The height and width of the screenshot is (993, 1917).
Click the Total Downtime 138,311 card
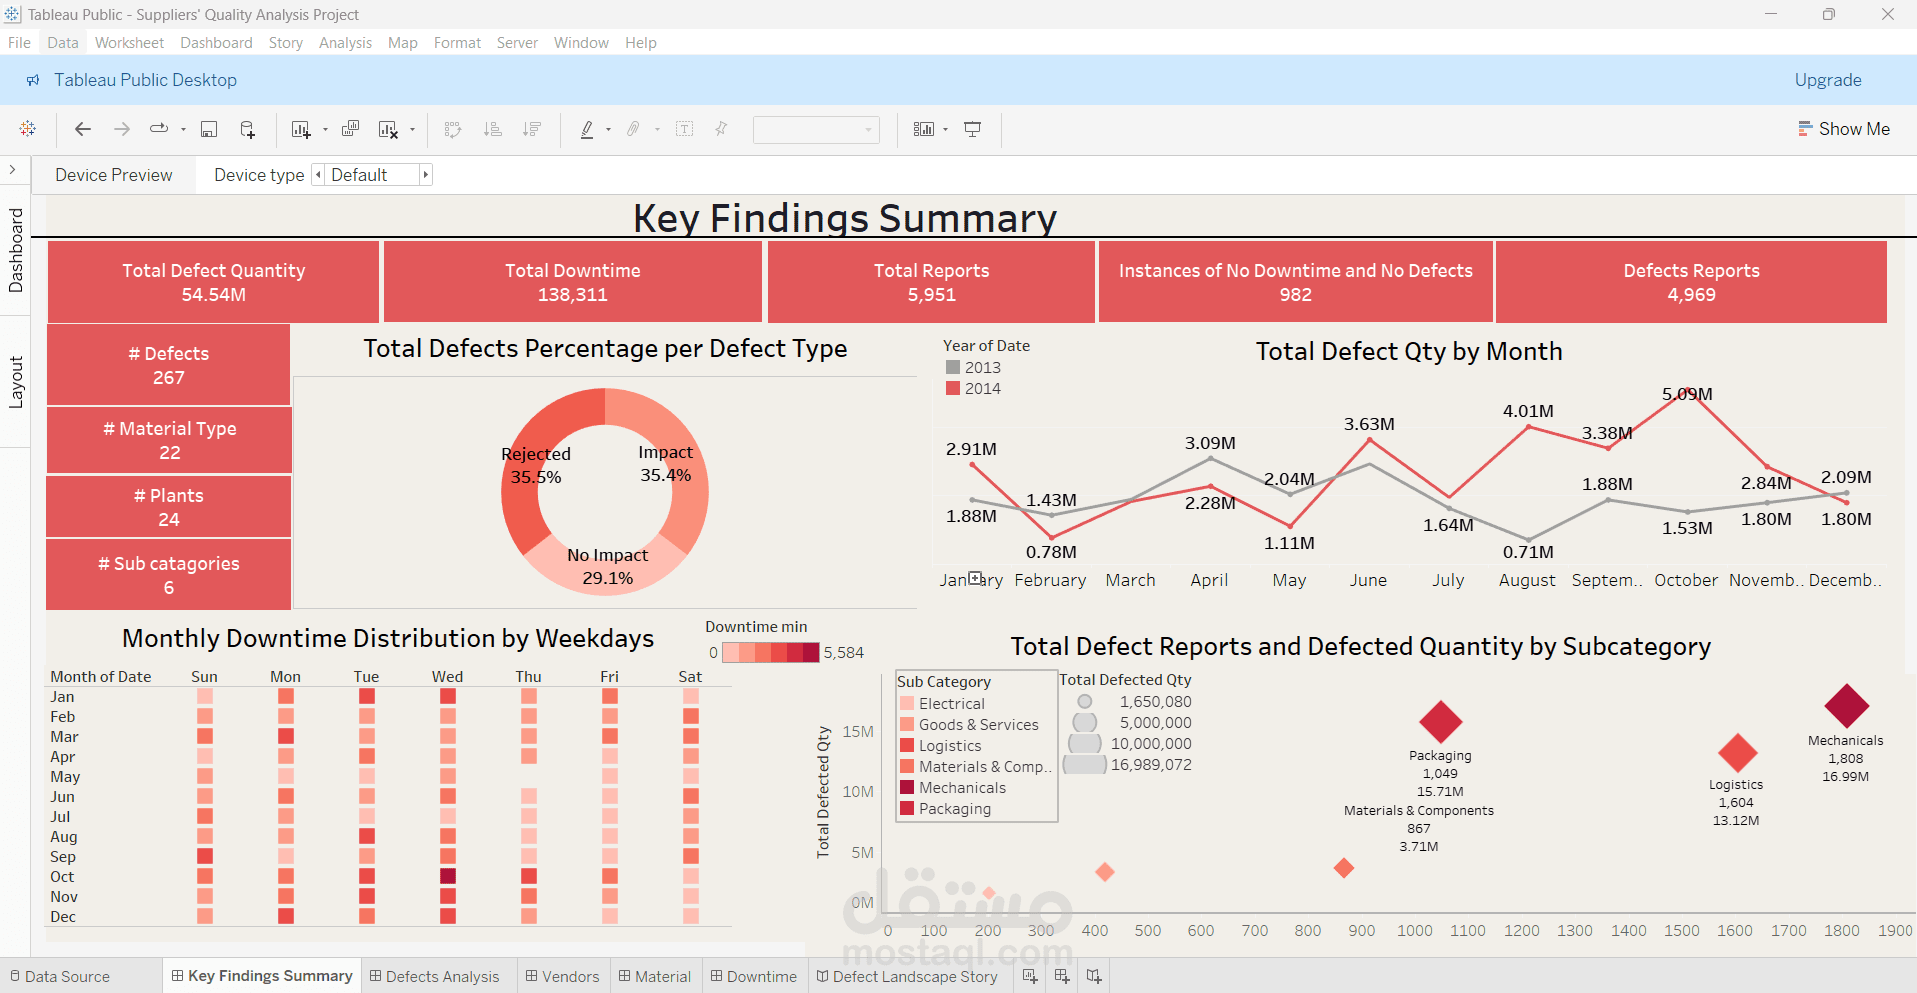572,282
